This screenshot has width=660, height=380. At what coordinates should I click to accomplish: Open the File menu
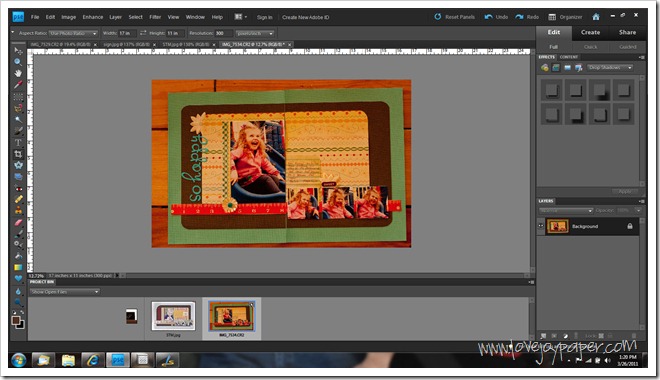35,17
